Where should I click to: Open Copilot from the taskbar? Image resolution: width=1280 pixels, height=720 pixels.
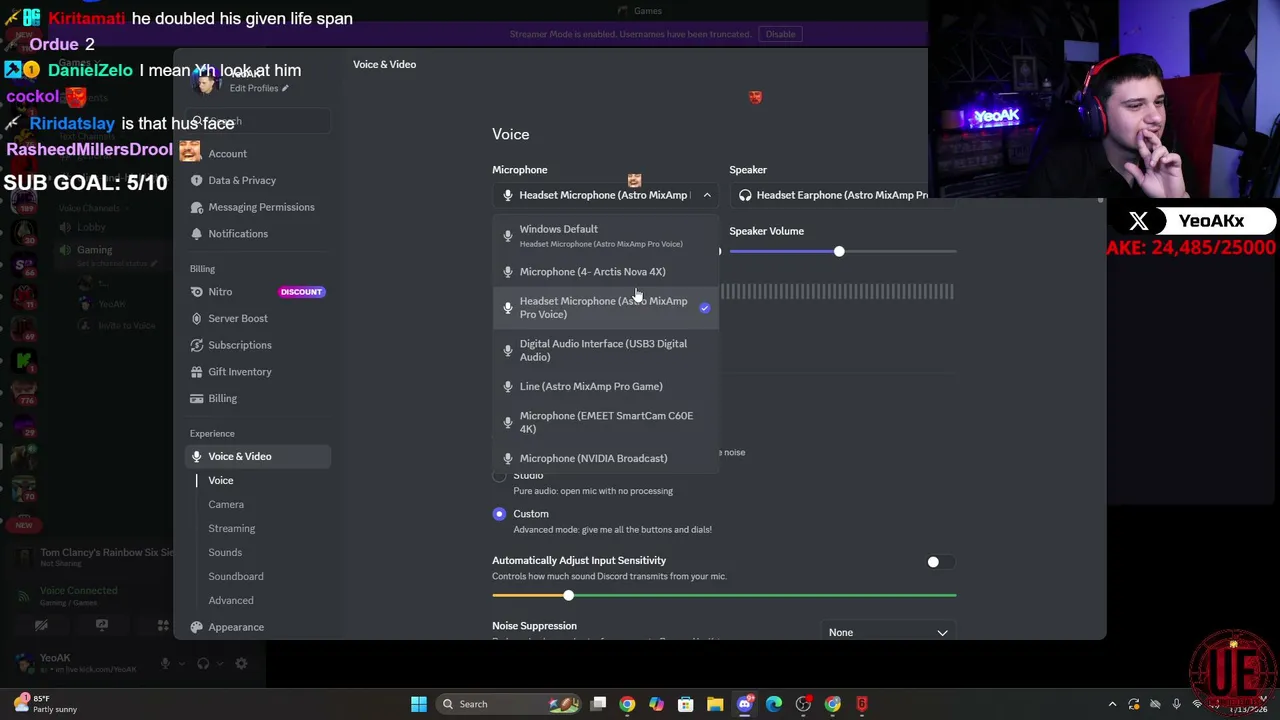pyautogui.click(x=656, y=704)
